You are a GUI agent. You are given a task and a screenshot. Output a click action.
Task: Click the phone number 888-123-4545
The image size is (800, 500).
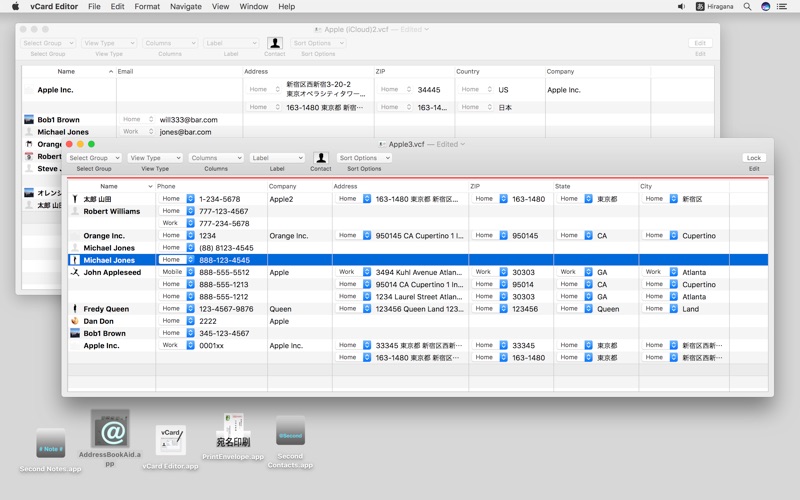click(x=224, y=260)
